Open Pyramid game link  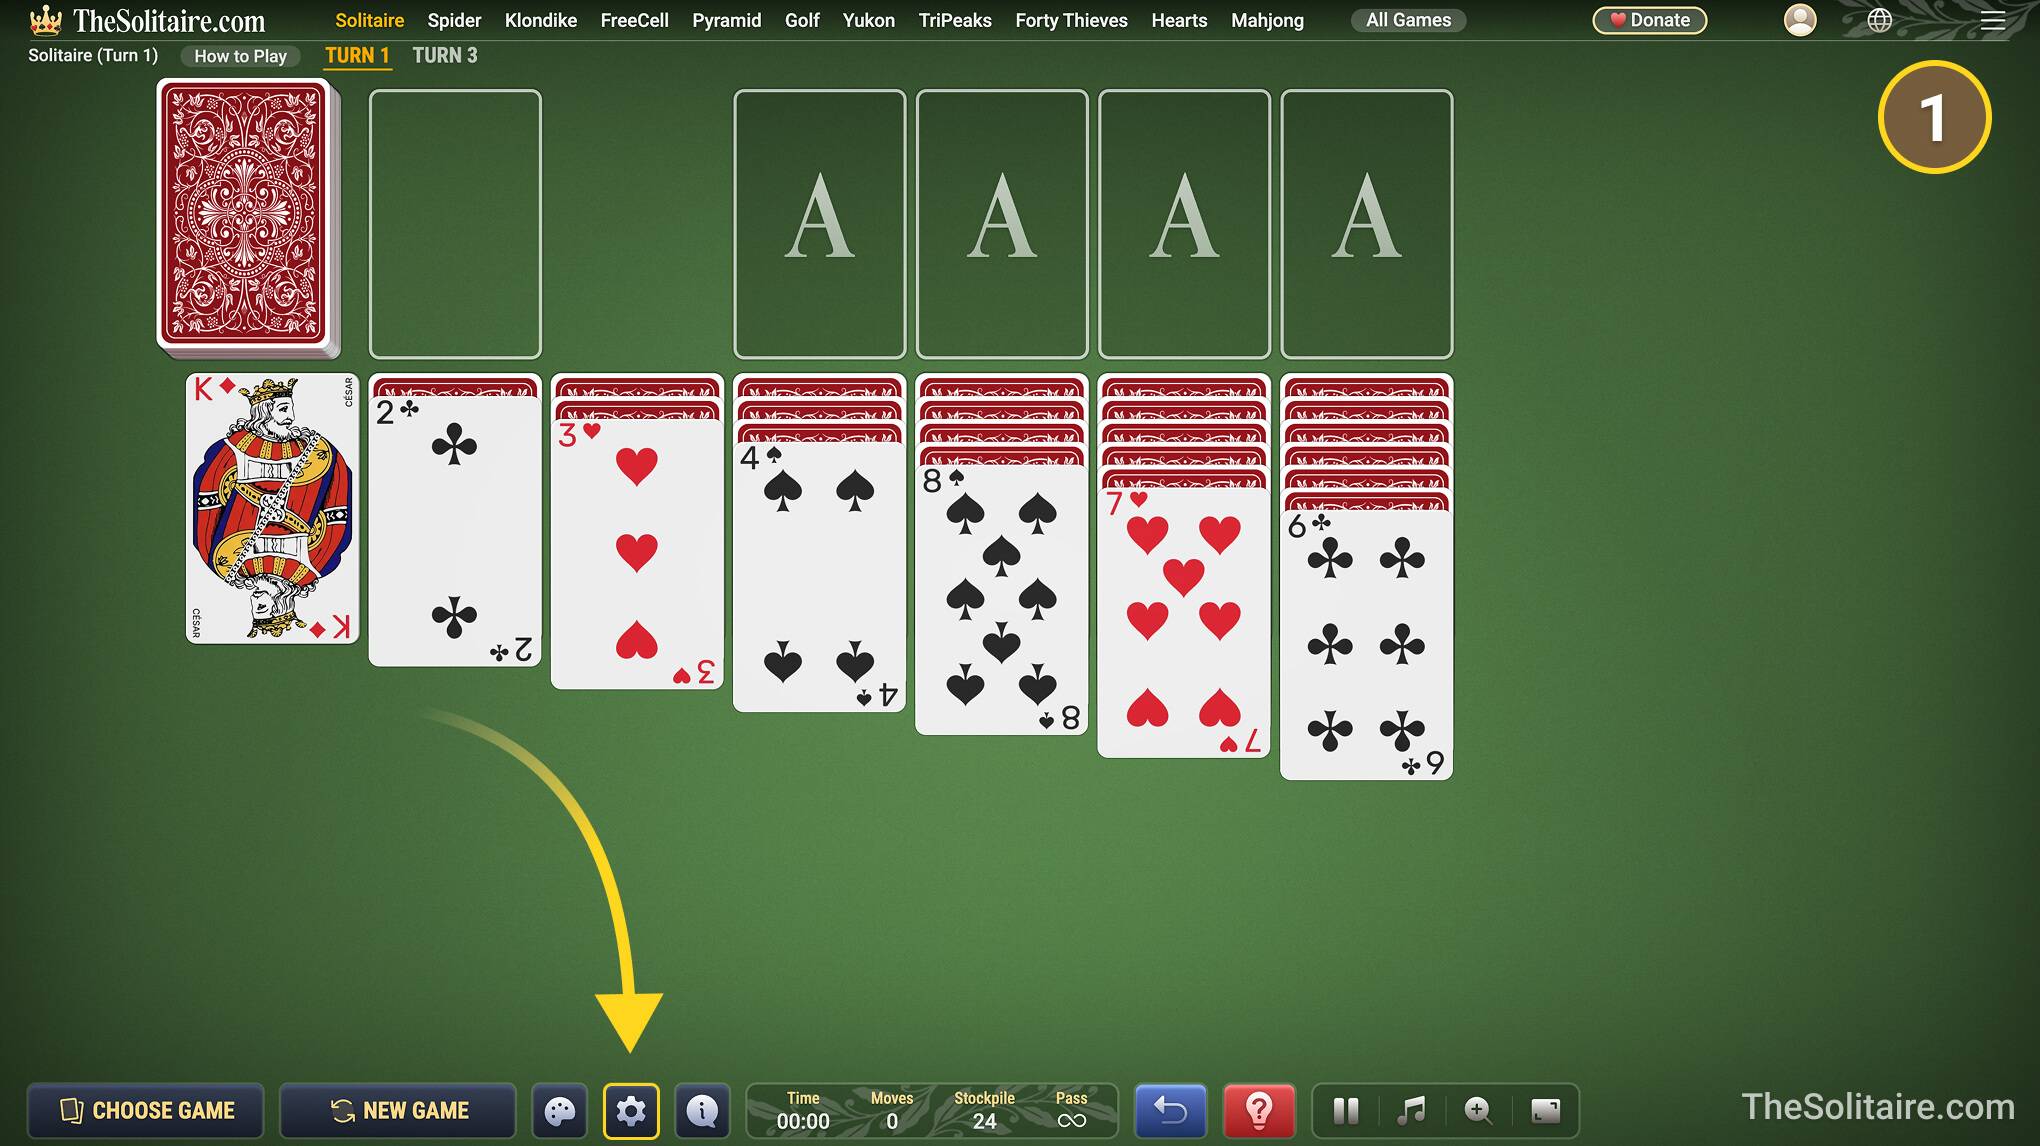pos(727,20)
